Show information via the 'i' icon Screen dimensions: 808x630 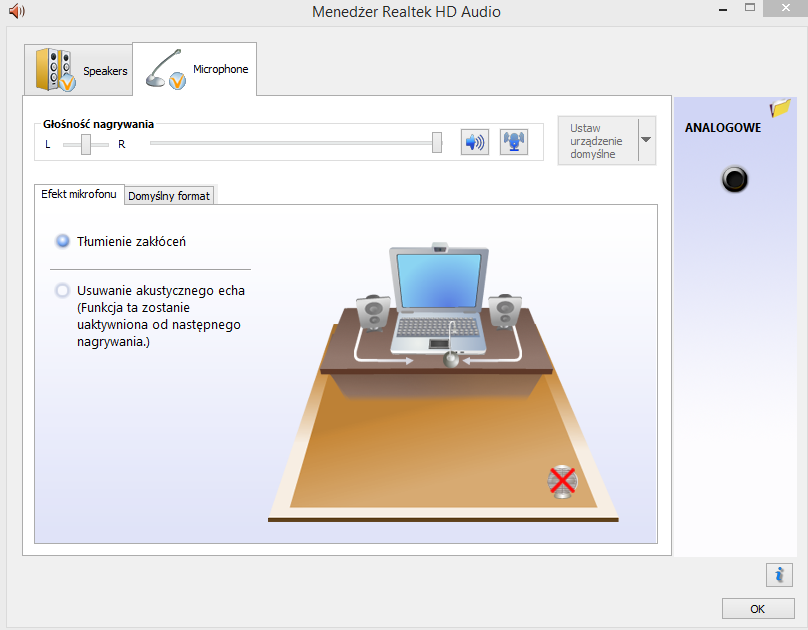click(779, 574)
